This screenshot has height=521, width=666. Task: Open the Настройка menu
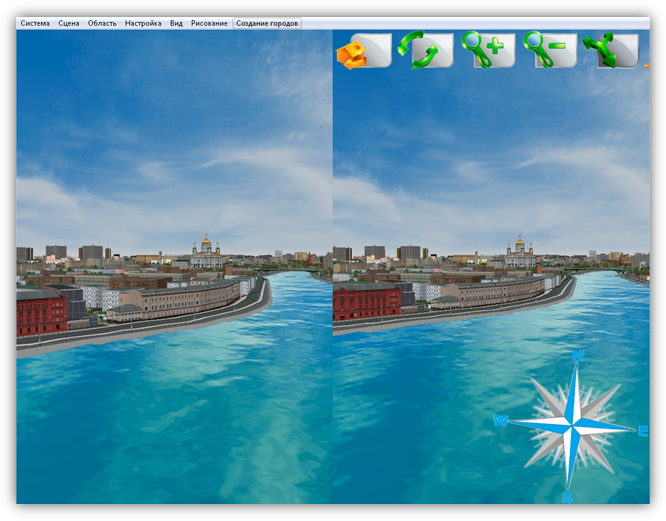tap(143, 23)
